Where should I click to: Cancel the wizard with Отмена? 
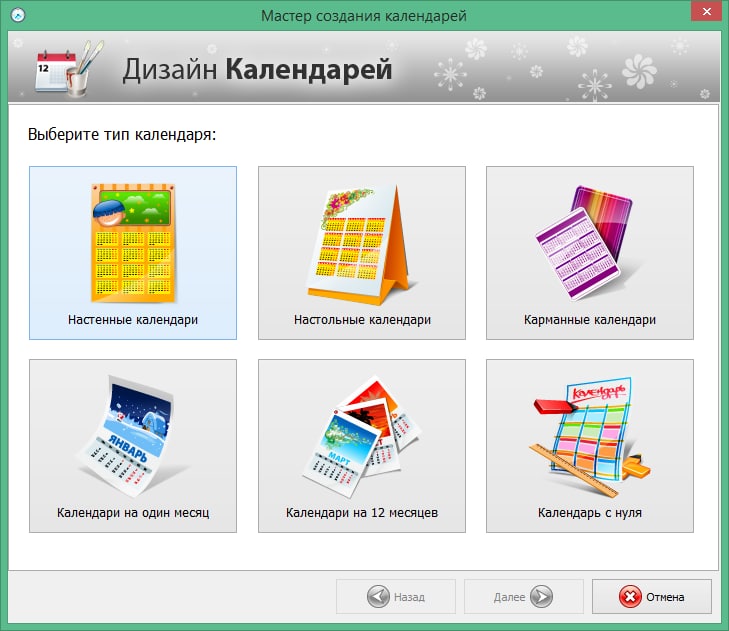652,596
